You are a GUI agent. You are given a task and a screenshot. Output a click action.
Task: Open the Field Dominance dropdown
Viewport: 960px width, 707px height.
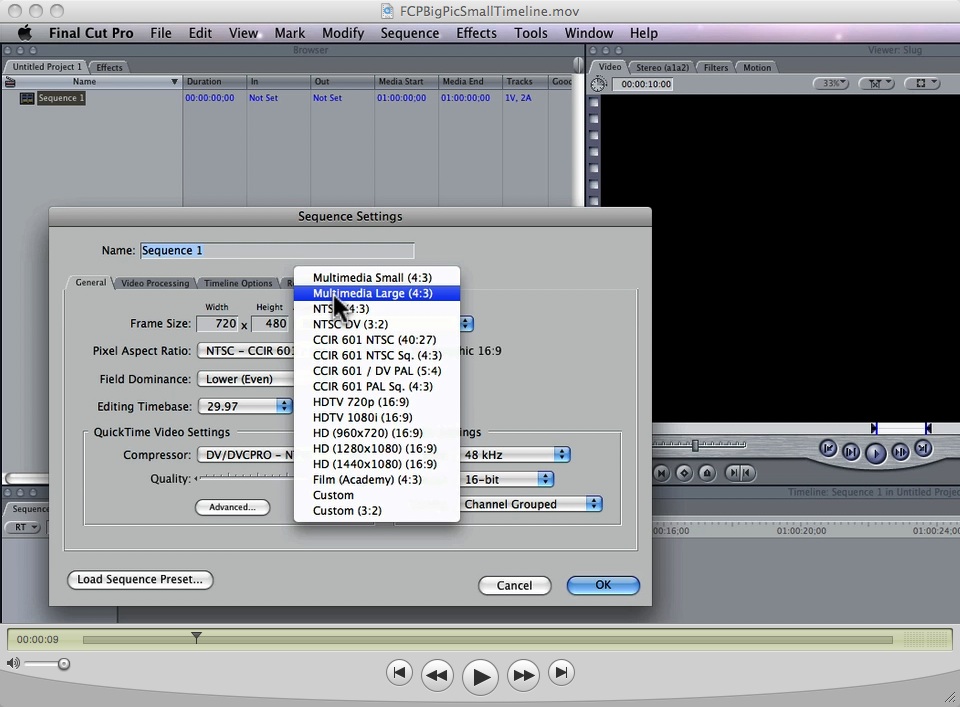click(x=246, y=379)
